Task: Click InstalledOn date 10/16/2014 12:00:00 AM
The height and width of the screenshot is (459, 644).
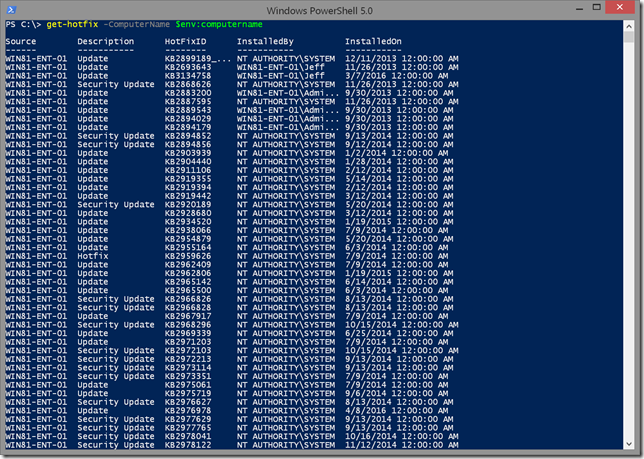Action: pos(402,437)
